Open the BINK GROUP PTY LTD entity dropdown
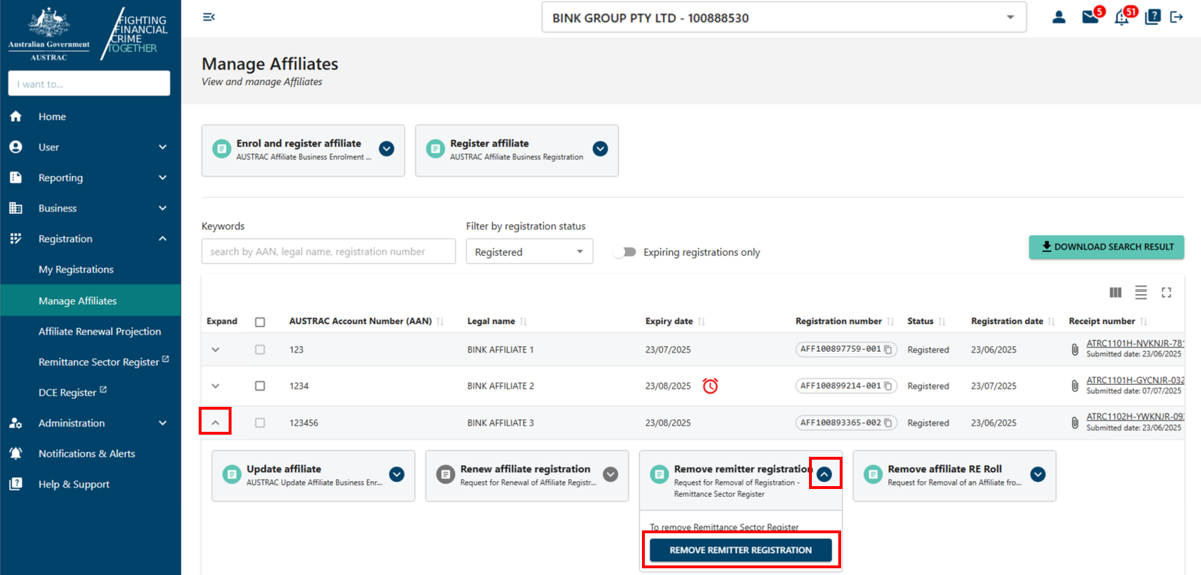Screen dimensions: 1201x575 click(784, 17)
